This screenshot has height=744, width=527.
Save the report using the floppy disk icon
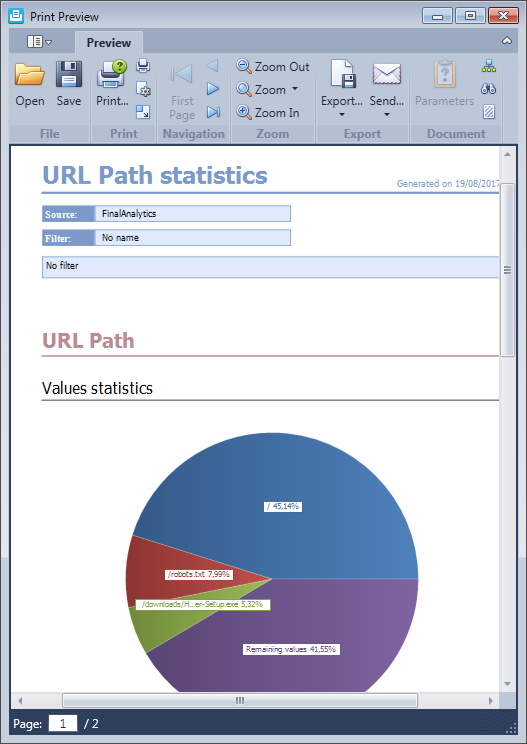69,83
